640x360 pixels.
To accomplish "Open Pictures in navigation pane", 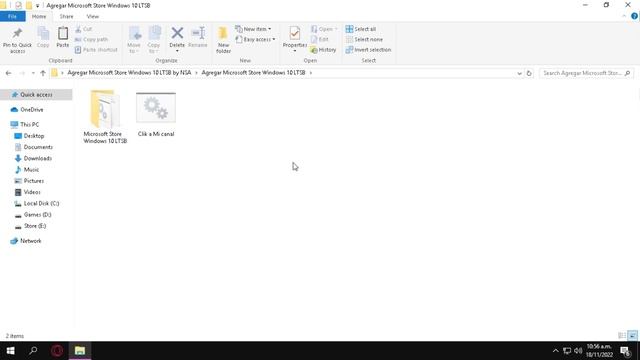I will click(x=33, y=181).
